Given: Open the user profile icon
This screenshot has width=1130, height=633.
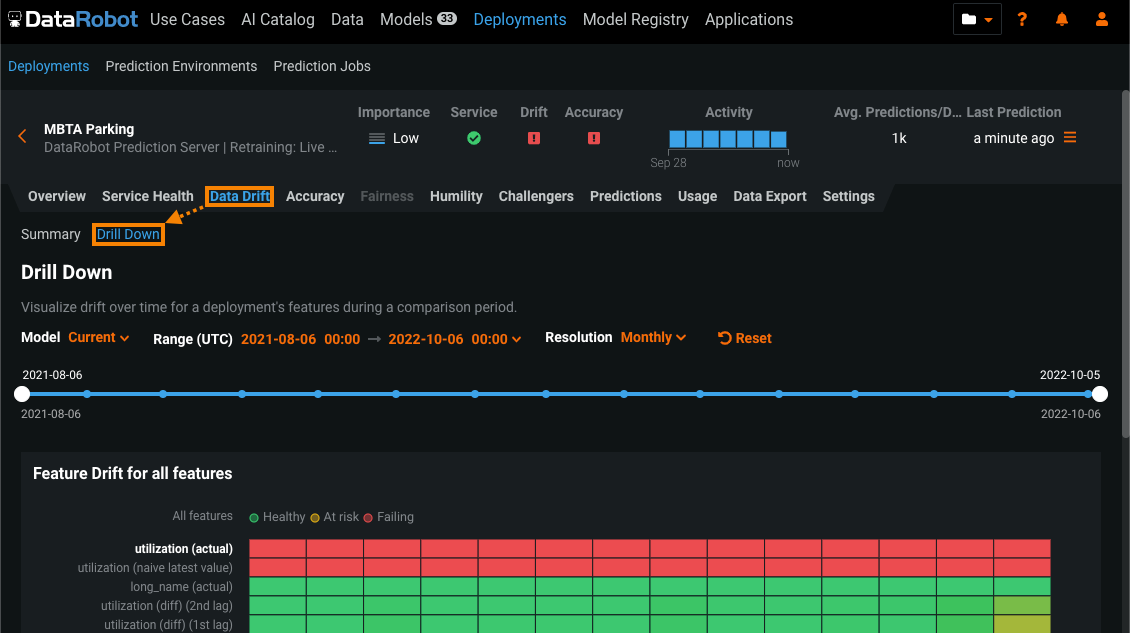Looking at the screenshot, I should [1102, 19].
